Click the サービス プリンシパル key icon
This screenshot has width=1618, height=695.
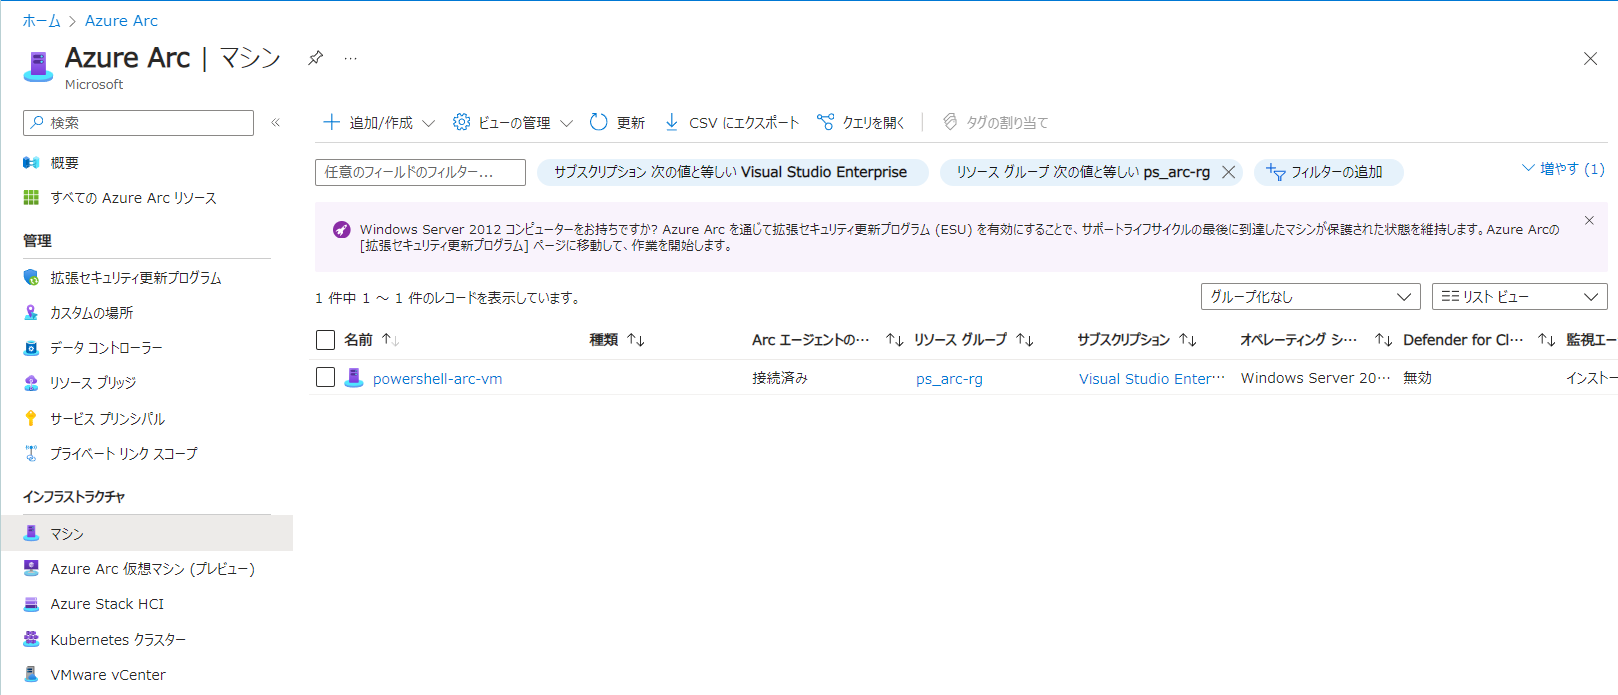click(x=31, y=418)
